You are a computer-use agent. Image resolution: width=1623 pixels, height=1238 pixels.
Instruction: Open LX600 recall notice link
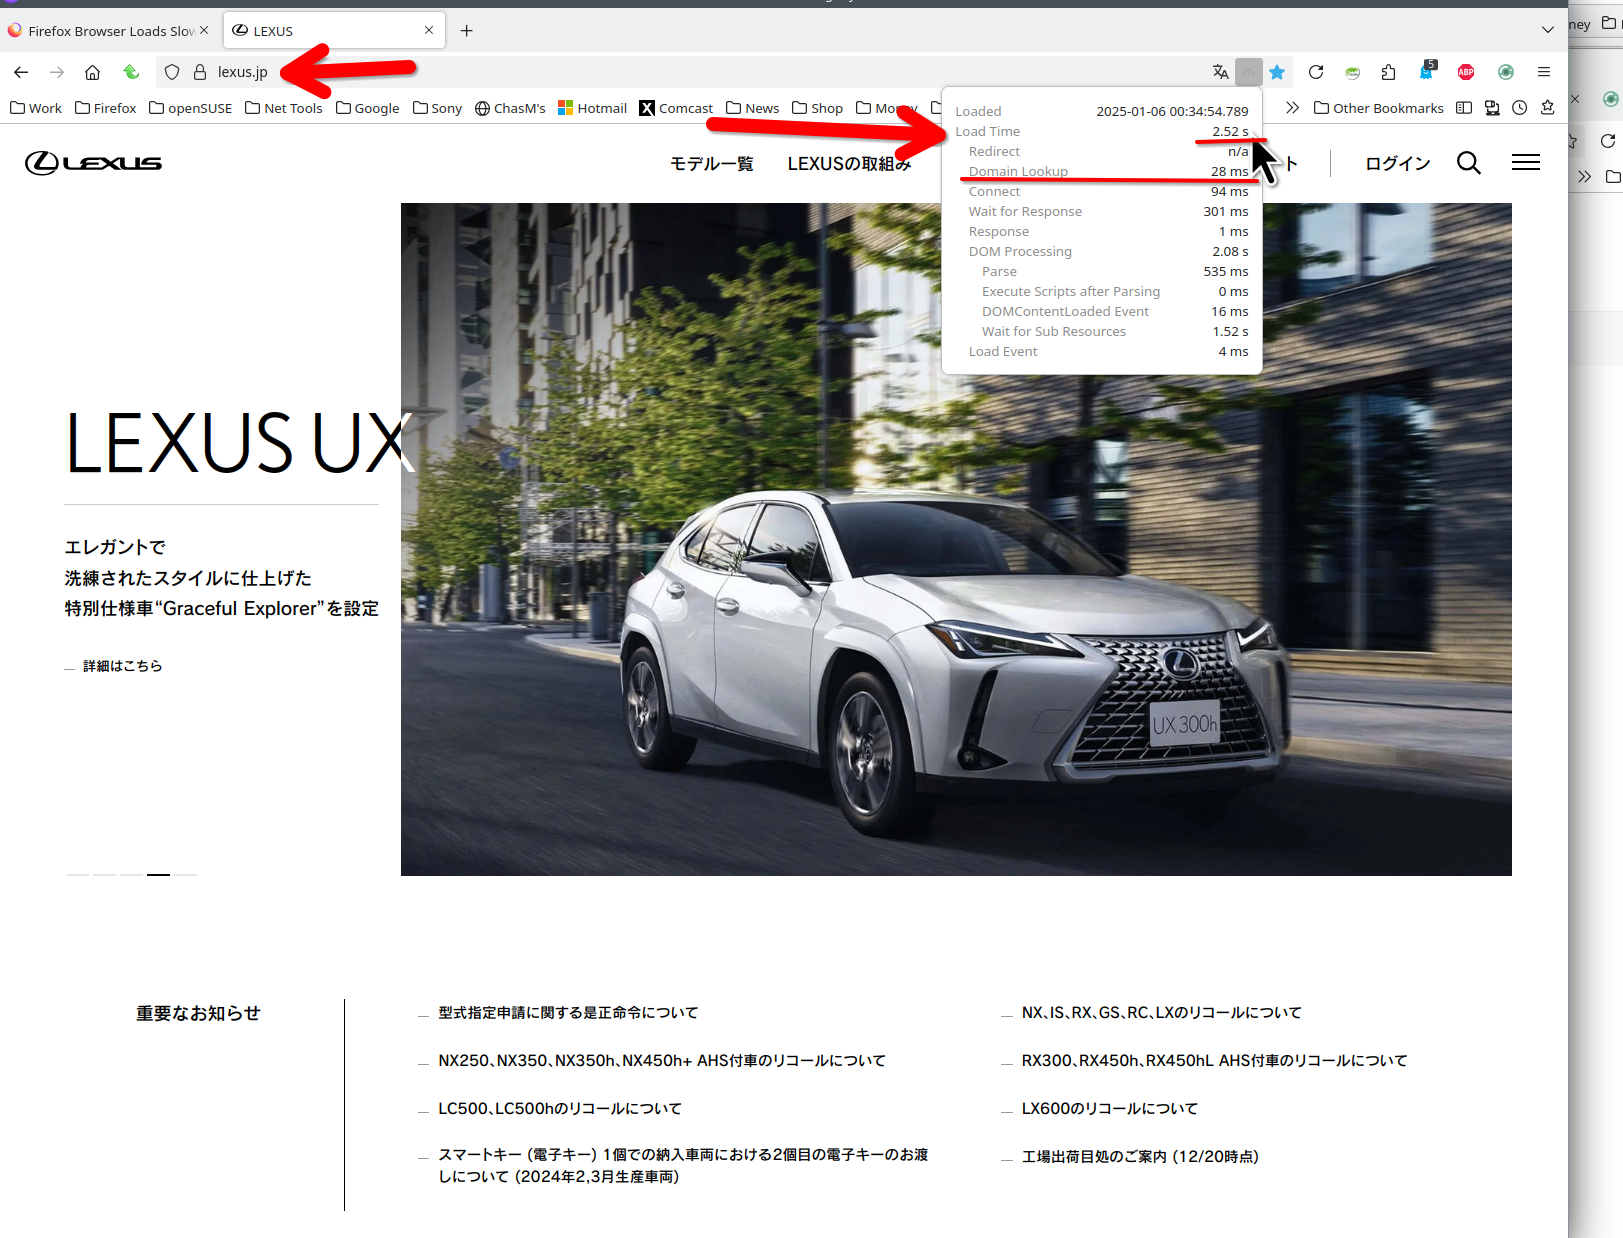click(1110, 1109)
